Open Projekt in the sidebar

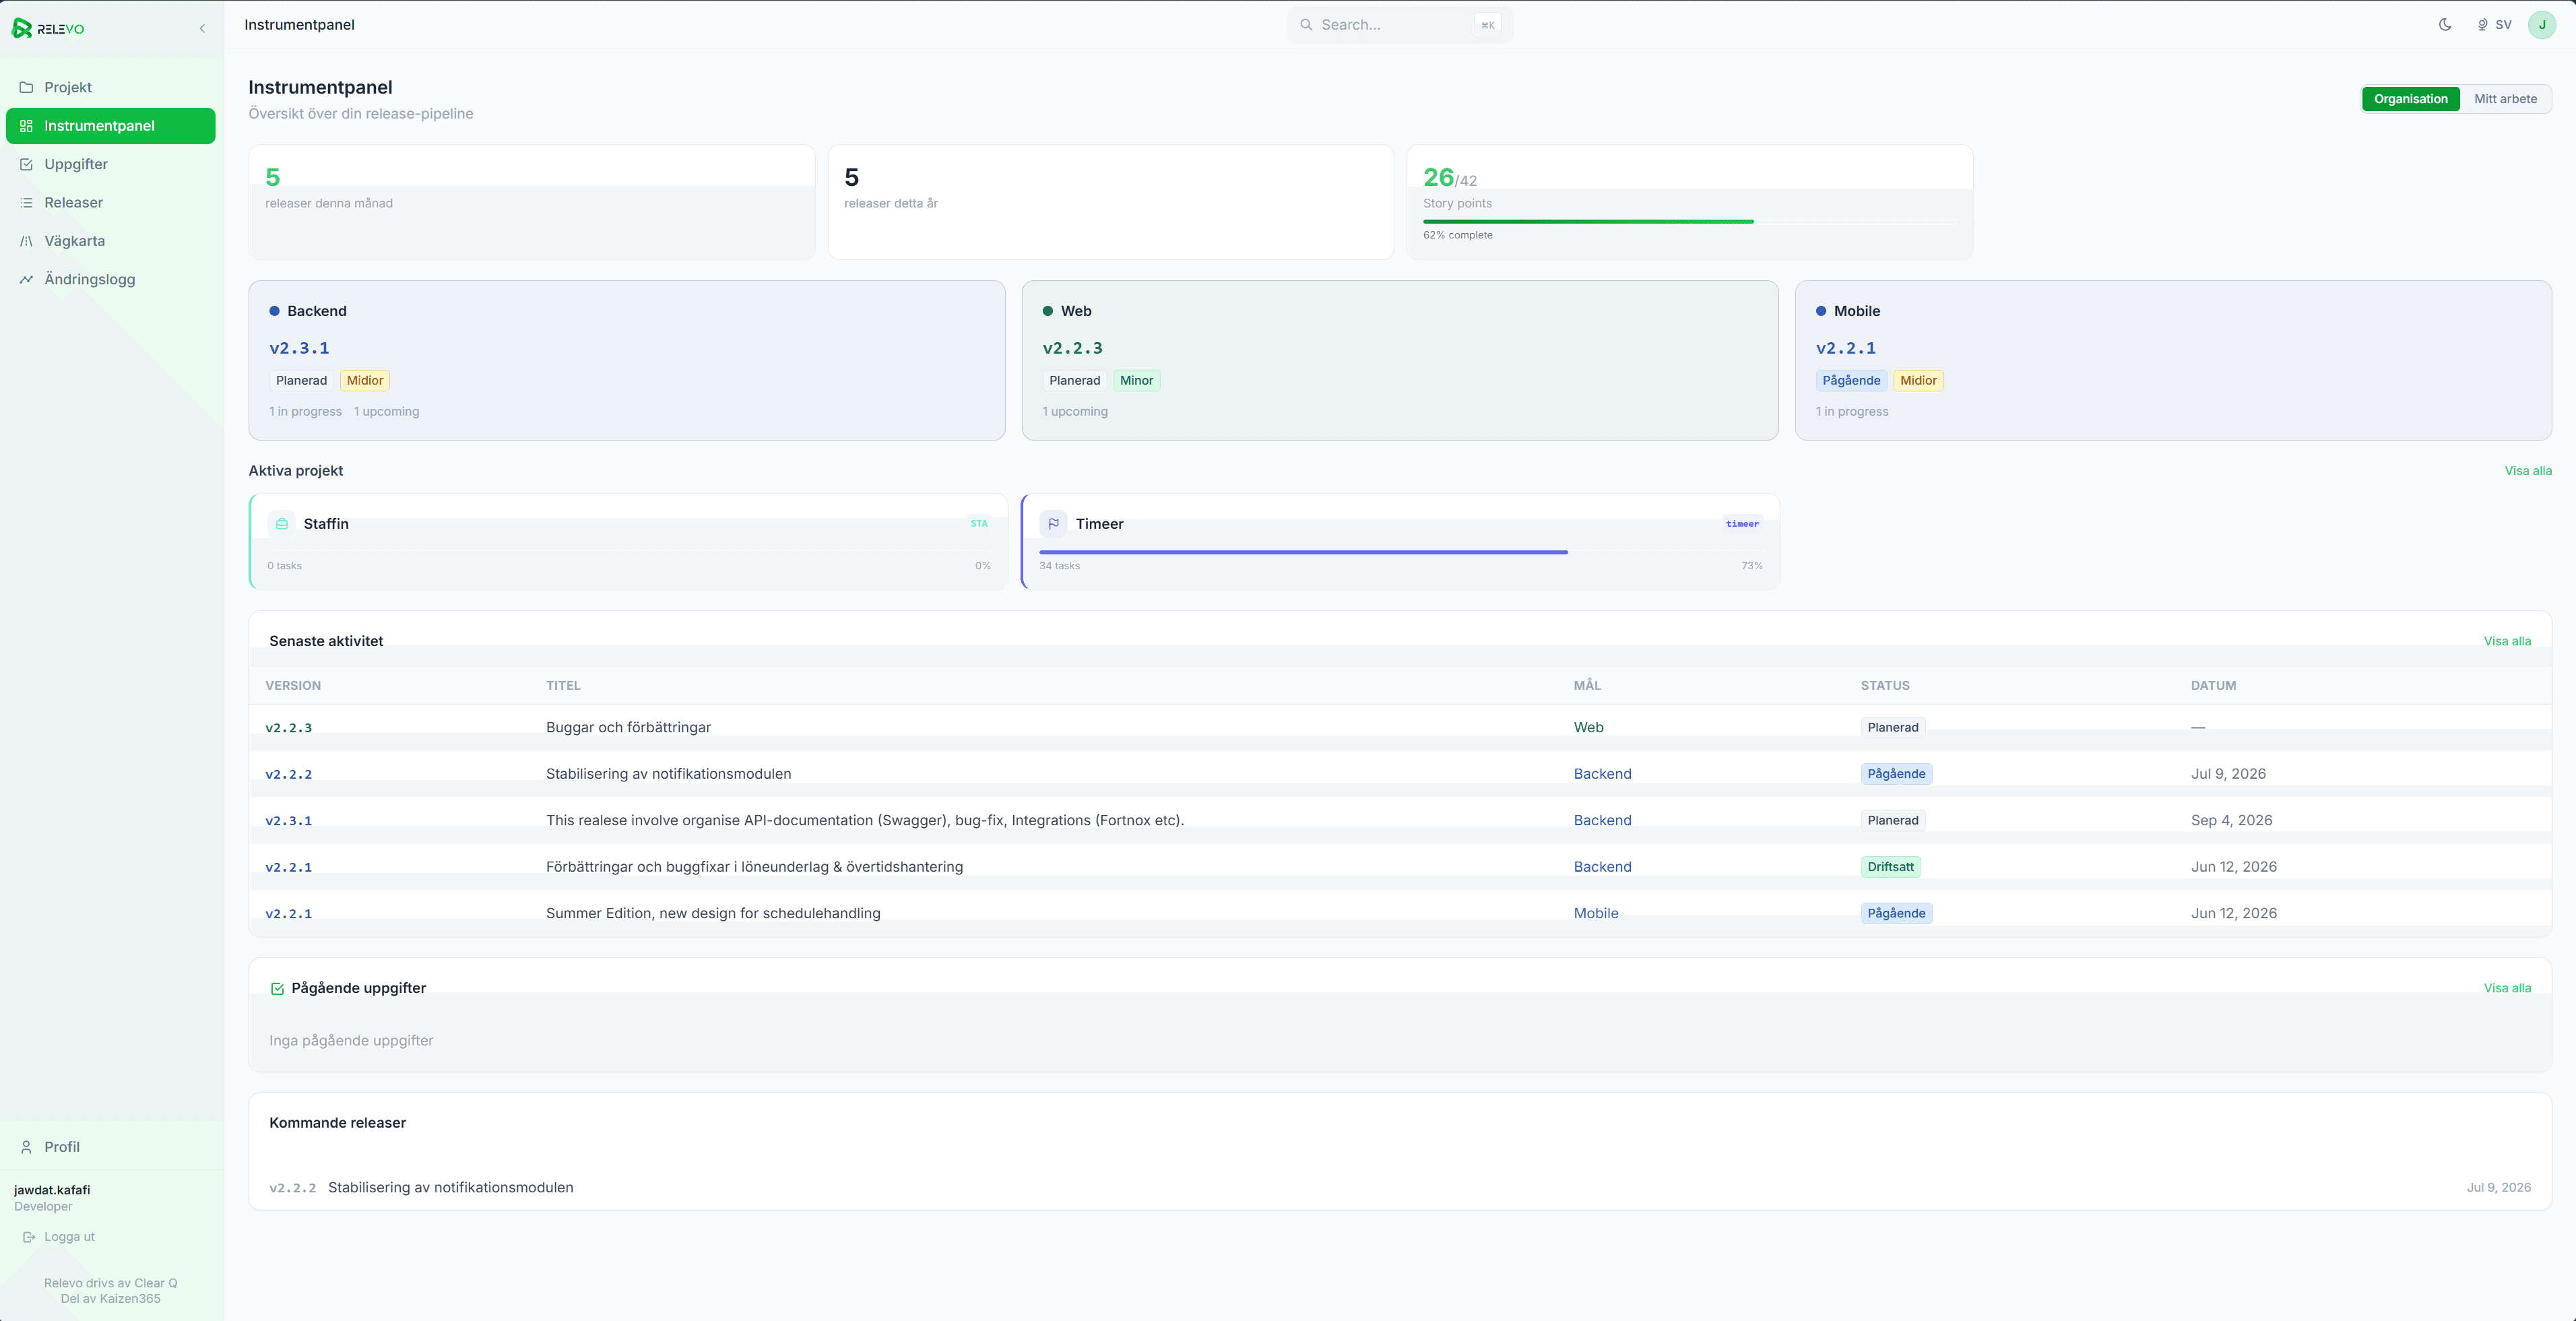[111, 87]
